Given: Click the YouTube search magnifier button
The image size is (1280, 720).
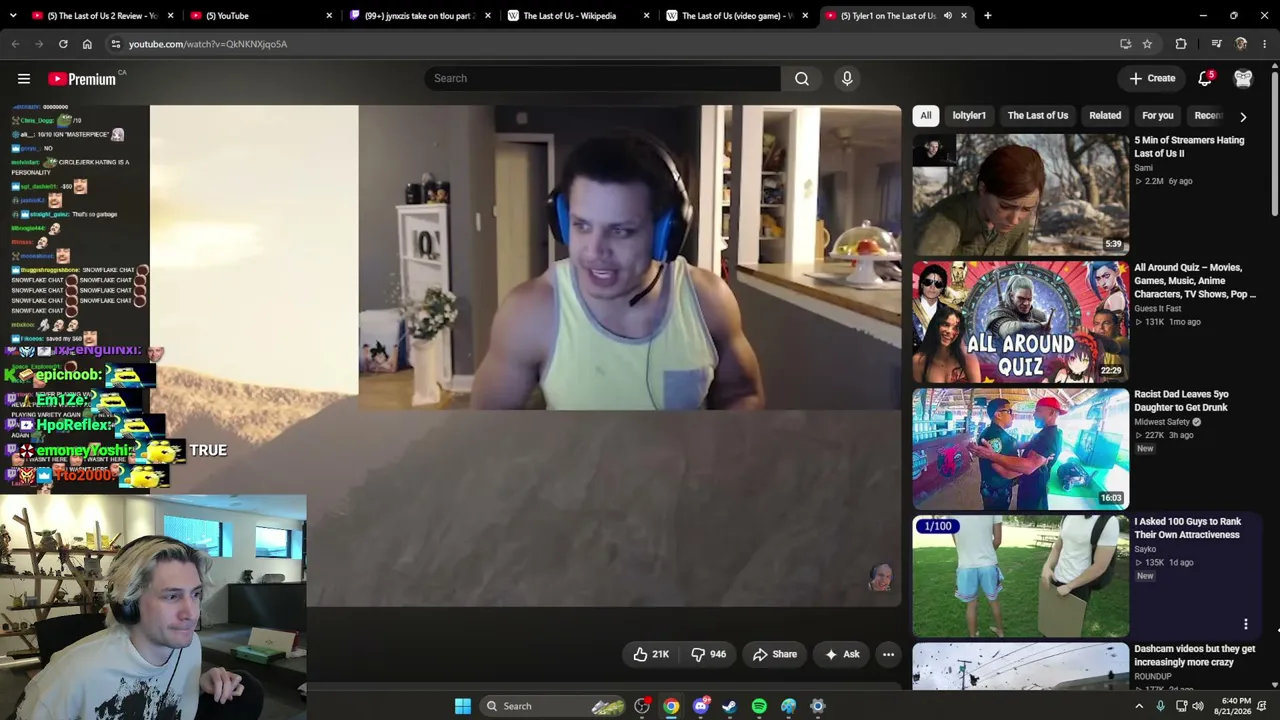Looking at the screenshot, I should (x=802, y=79).
